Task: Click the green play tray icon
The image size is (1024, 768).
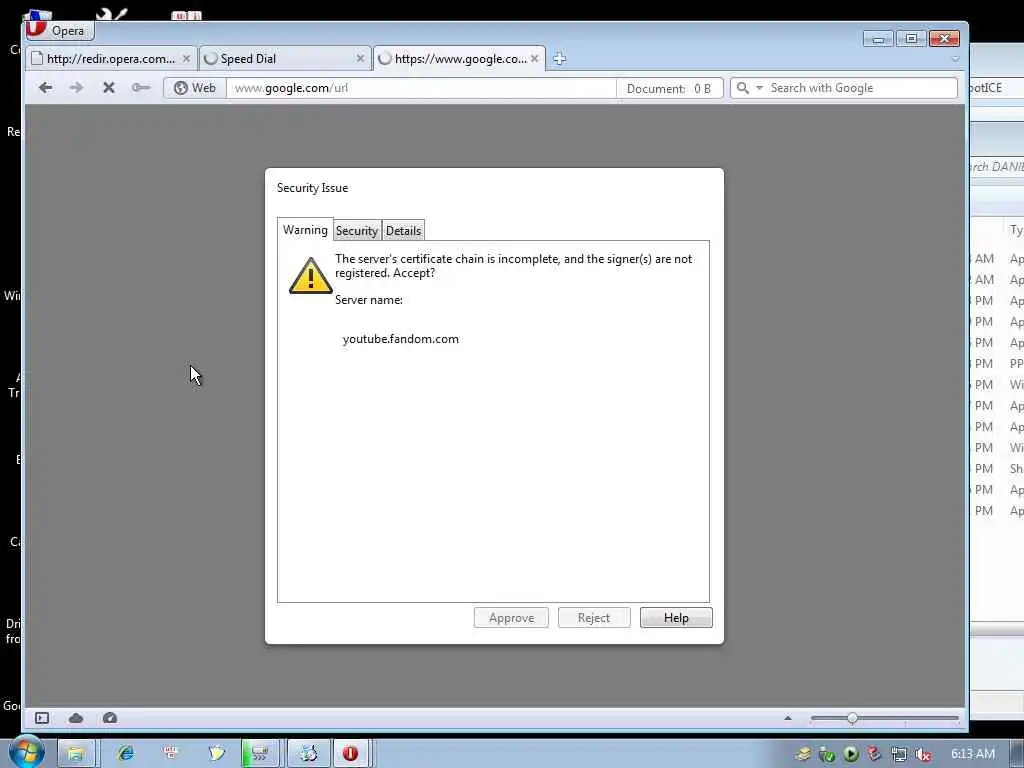Action: 850,754
